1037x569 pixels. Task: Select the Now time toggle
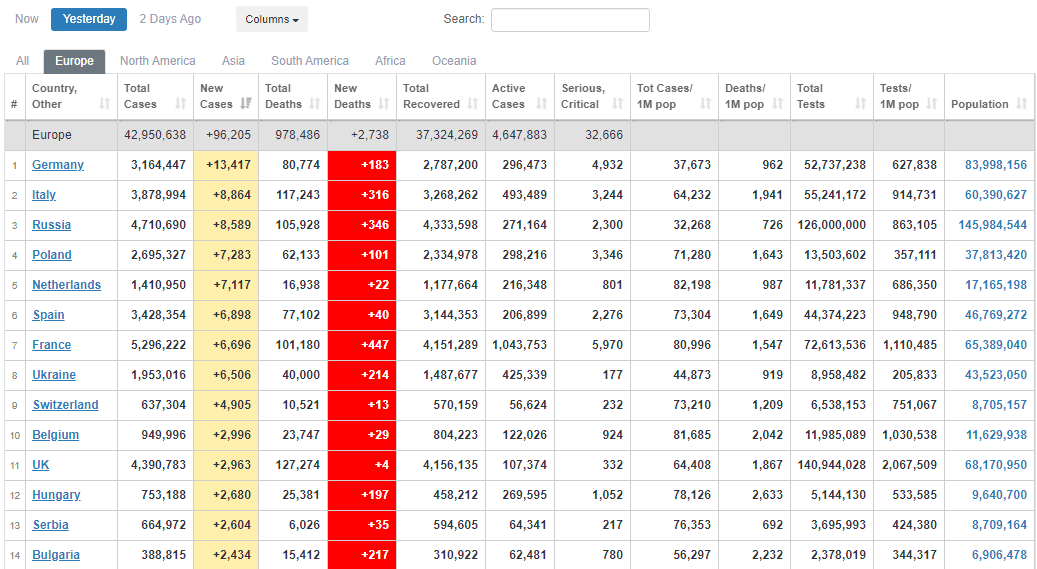coord(27,19)
